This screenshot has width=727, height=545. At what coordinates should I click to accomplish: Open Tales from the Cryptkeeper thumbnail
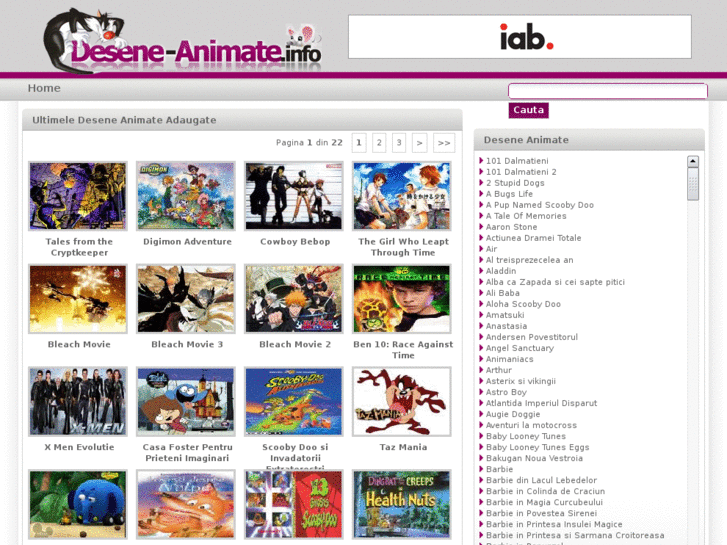tap(78, 196)
